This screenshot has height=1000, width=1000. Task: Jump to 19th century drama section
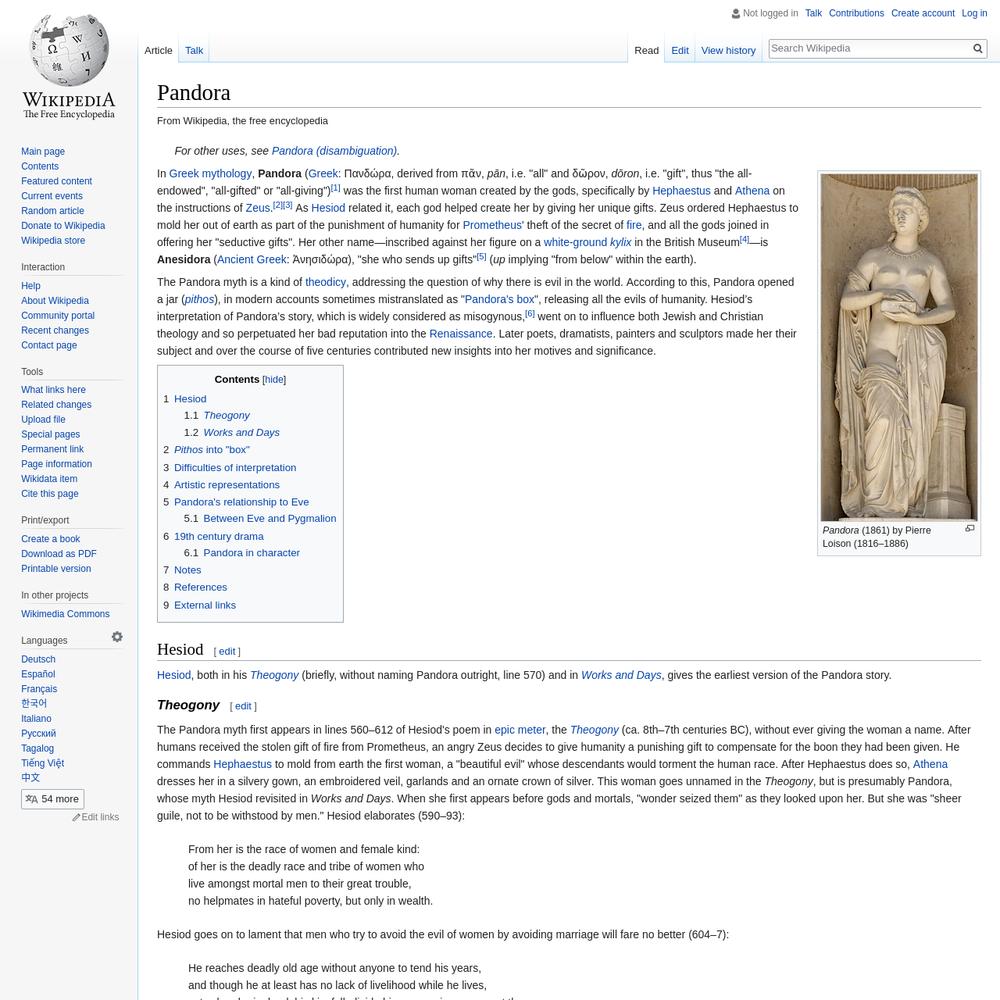219,536
